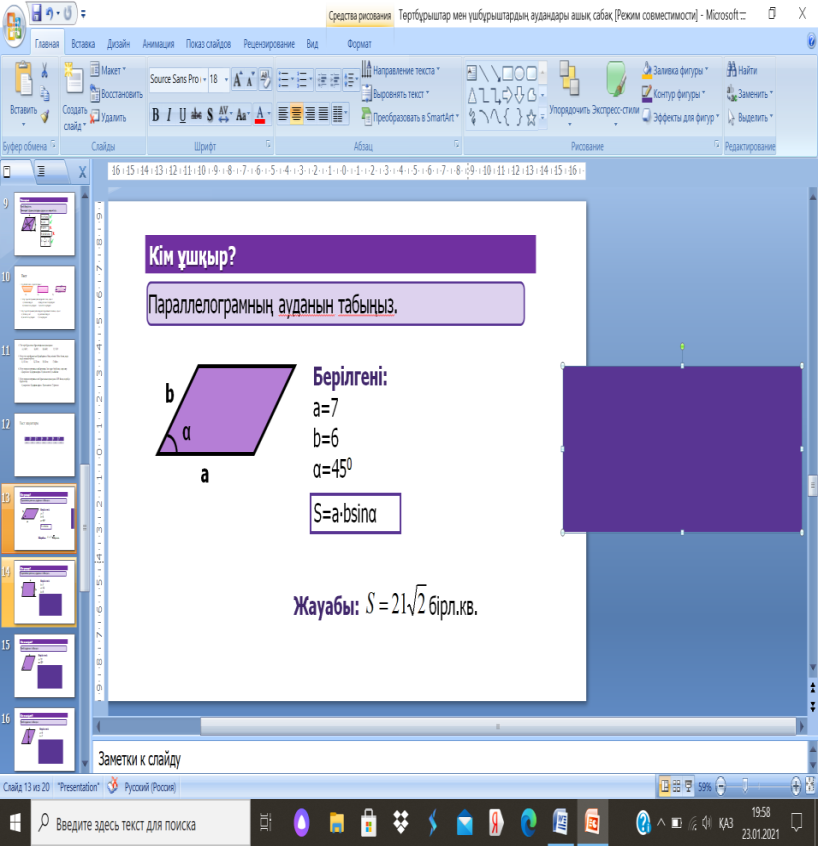Open the Макет layout dropdown
Screen dimensions: 818x846
[x=108, y=70]
